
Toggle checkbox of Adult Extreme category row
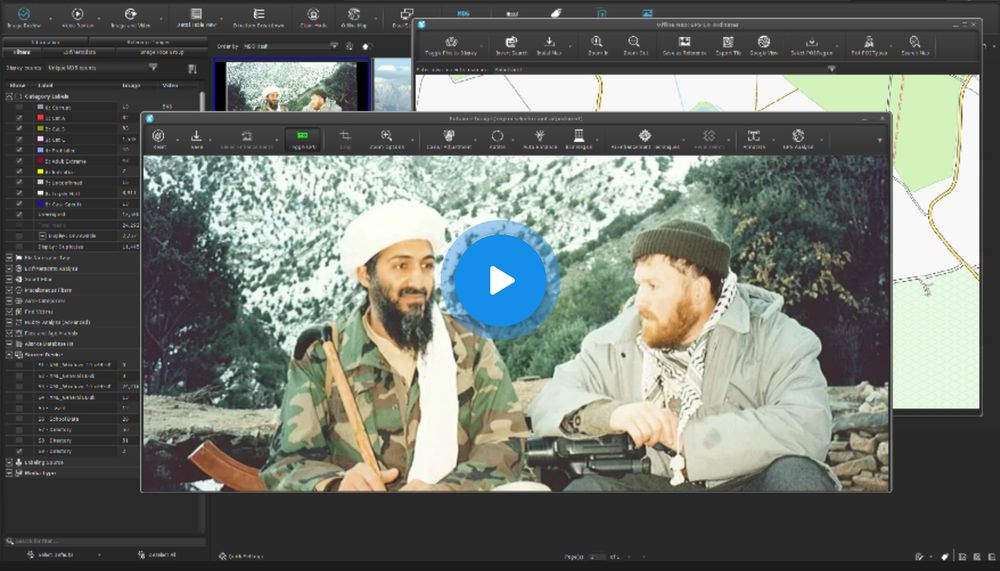pos(19,161)
